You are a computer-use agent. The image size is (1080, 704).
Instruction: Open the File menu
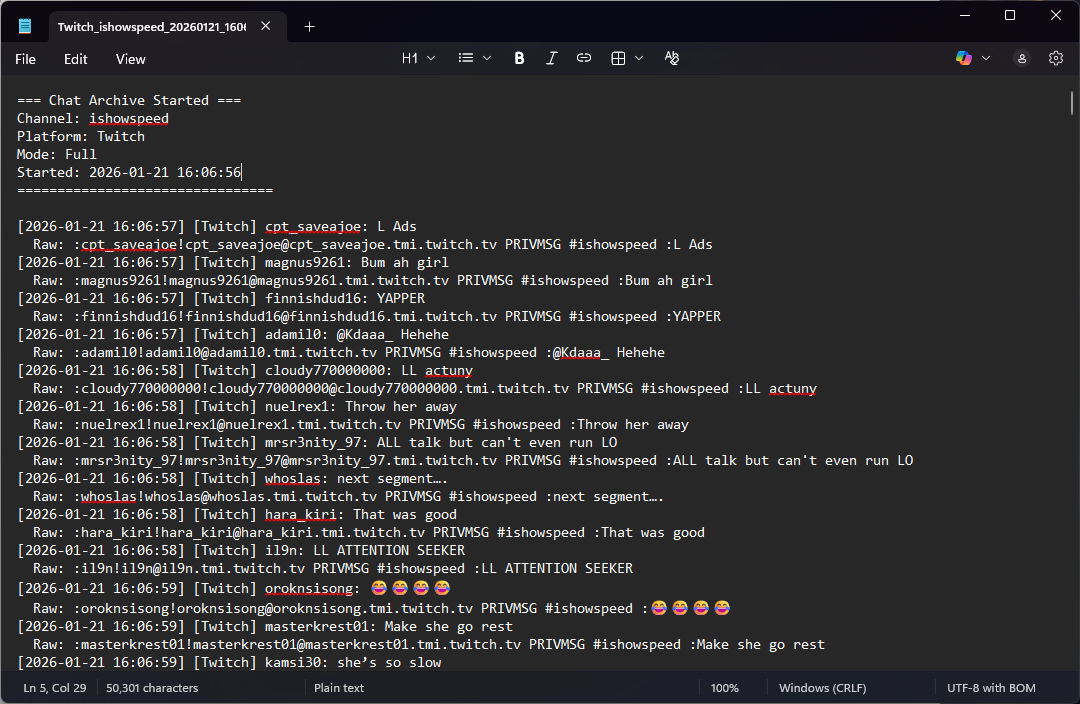coord(26,59)
